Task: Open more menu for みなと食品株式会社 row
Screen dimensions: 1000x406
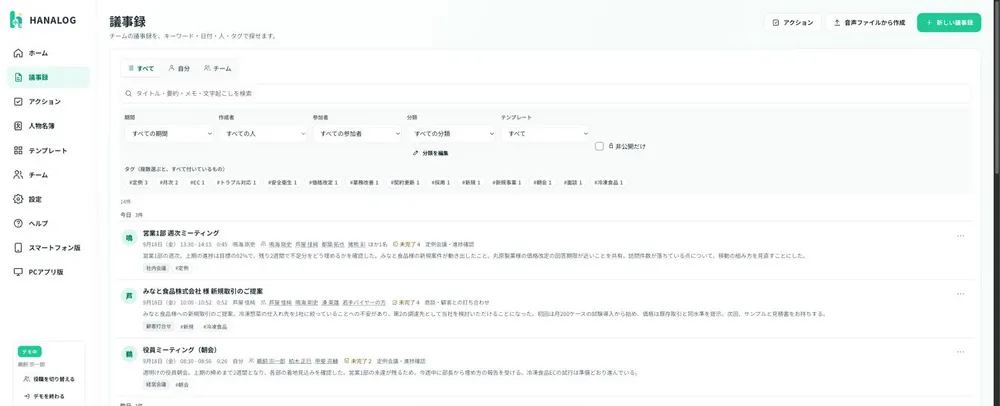Action: (960, 294)
